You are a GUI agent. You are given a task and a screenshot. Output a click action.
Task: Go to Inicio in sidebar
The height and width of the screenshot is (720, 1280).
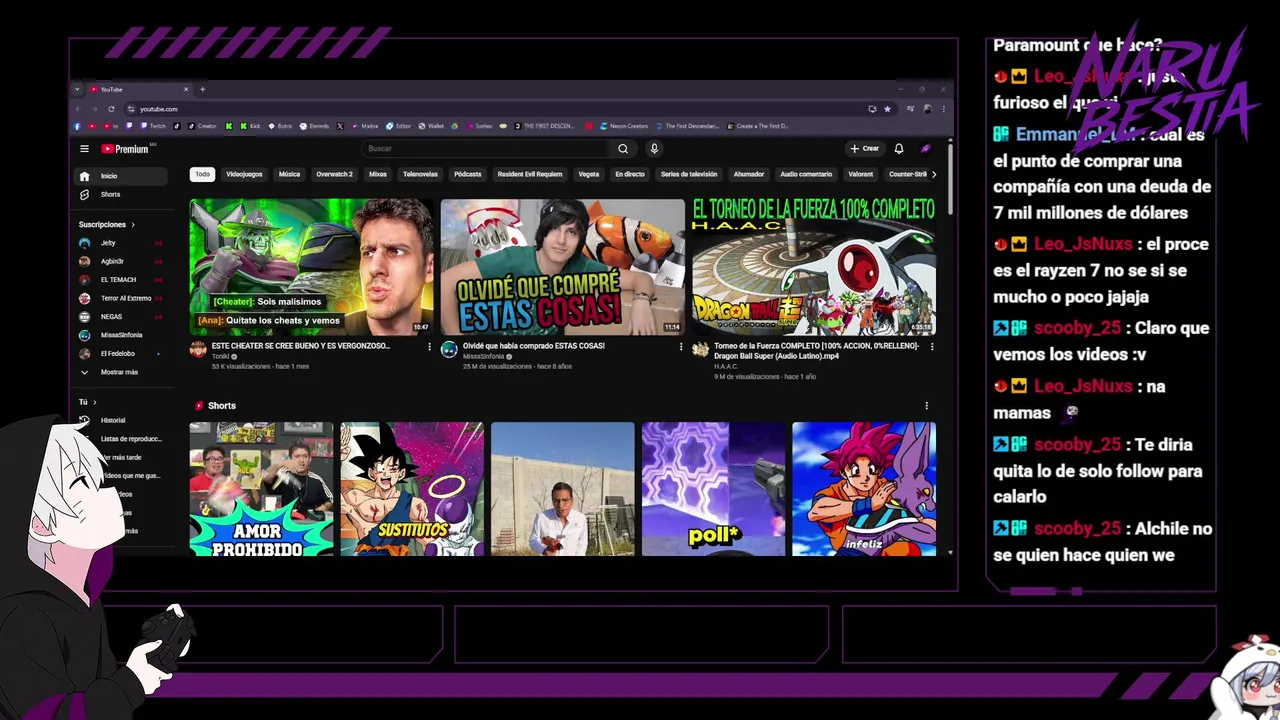(121, 176)
